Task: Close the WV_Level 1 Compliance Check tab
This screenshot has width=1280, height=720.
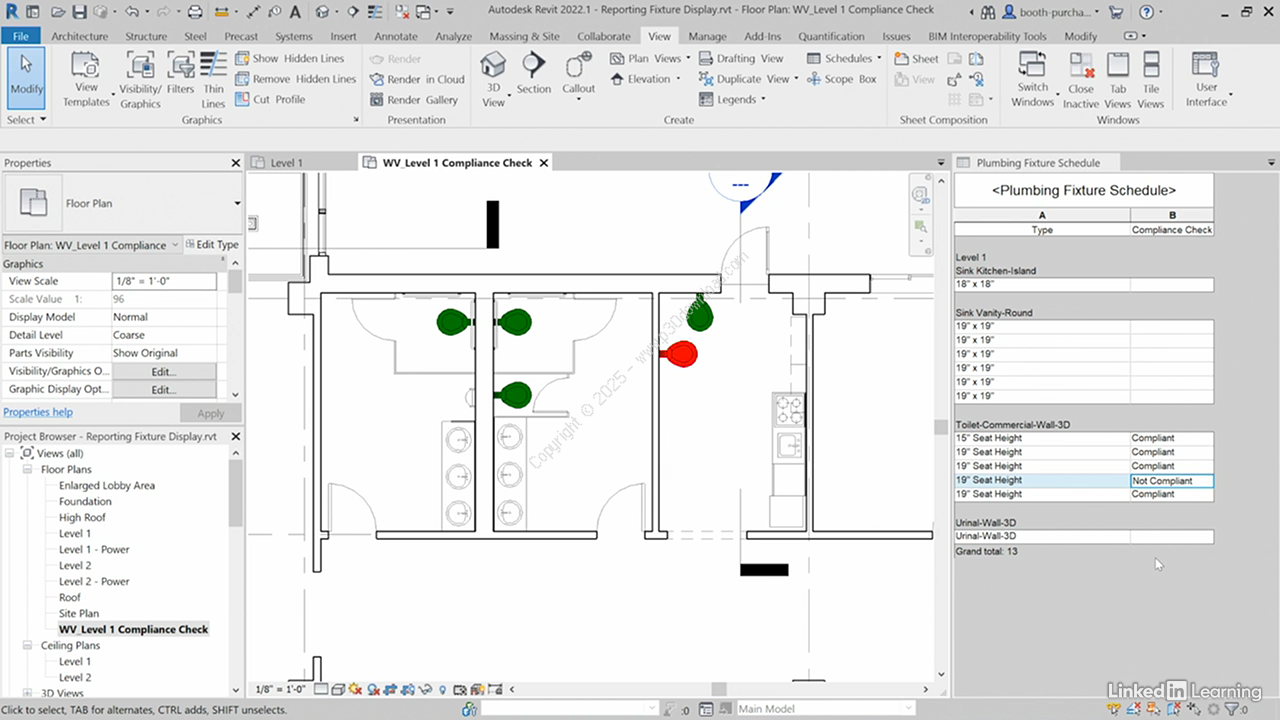Action: (x=543, y=162)
